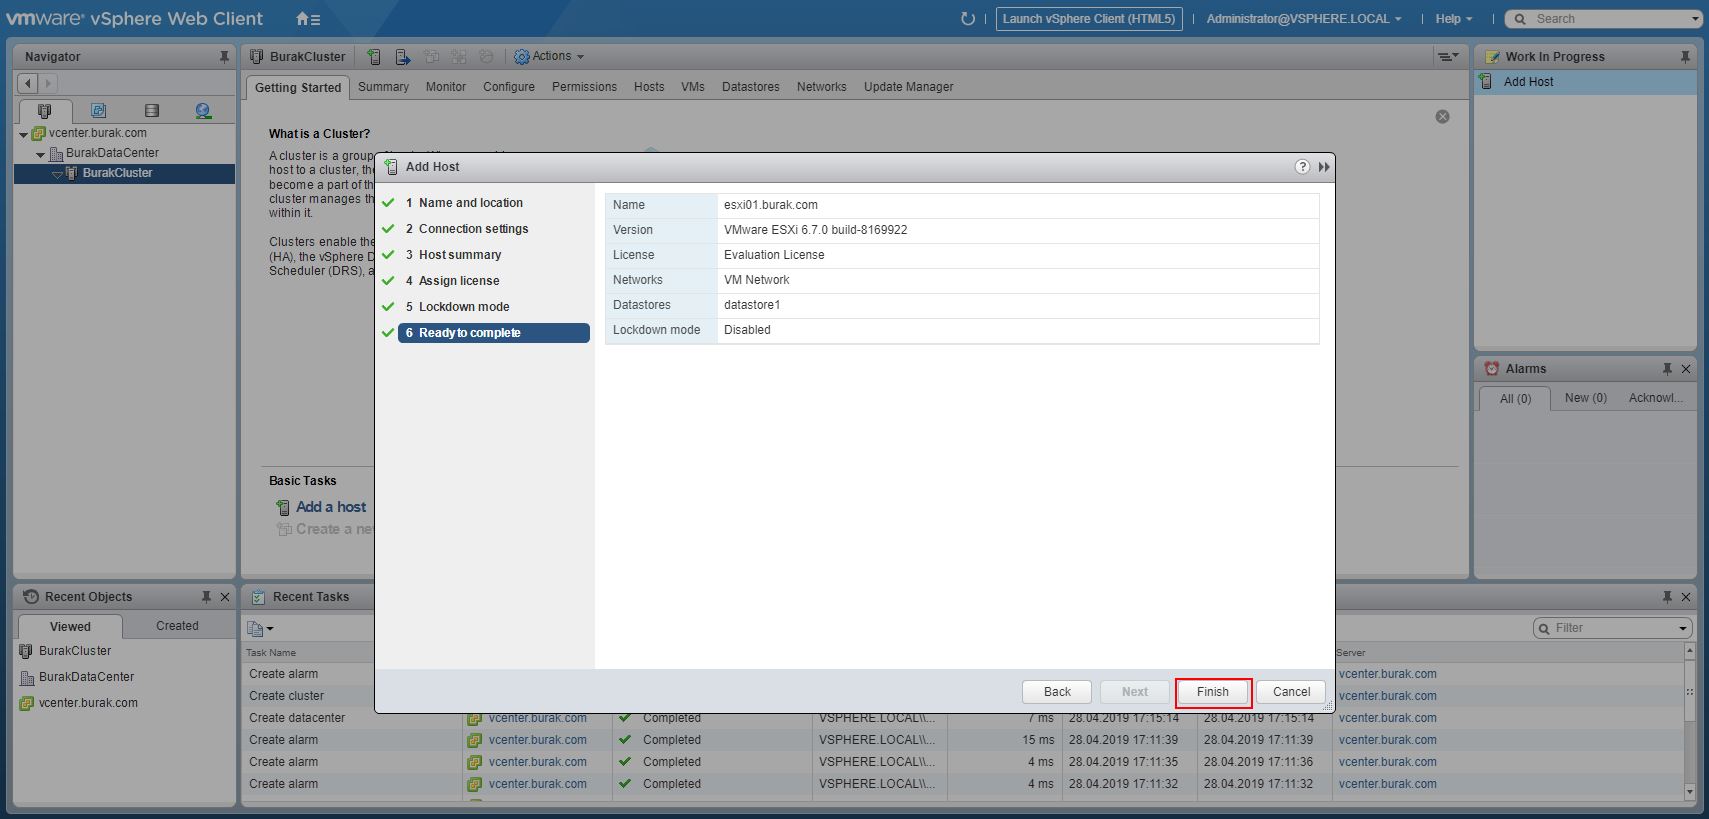Viewport: 1709px width, 819px height.
Task: Open the Datastores tab
Action: coord(750,87)
